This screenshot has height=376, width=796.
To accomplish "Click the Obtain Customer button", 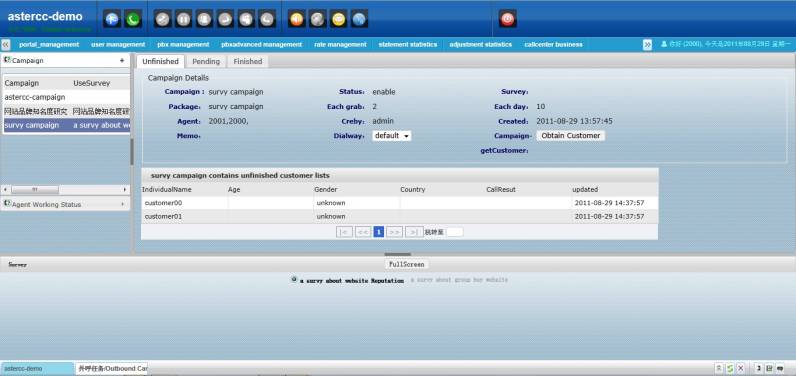I will pyautogui.click(x=571, y=136).
